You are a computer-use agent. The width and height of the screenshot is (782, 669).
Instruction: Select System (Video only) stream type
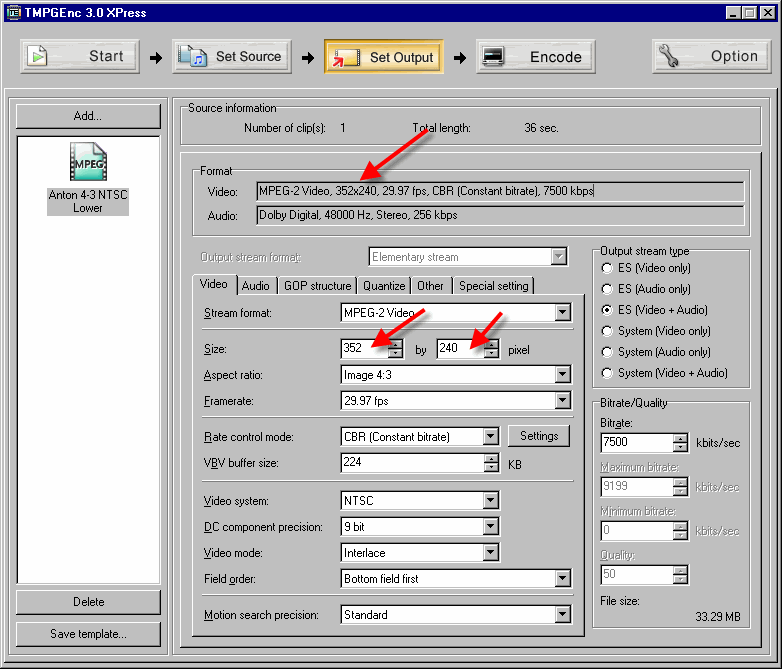pos(606,331)
